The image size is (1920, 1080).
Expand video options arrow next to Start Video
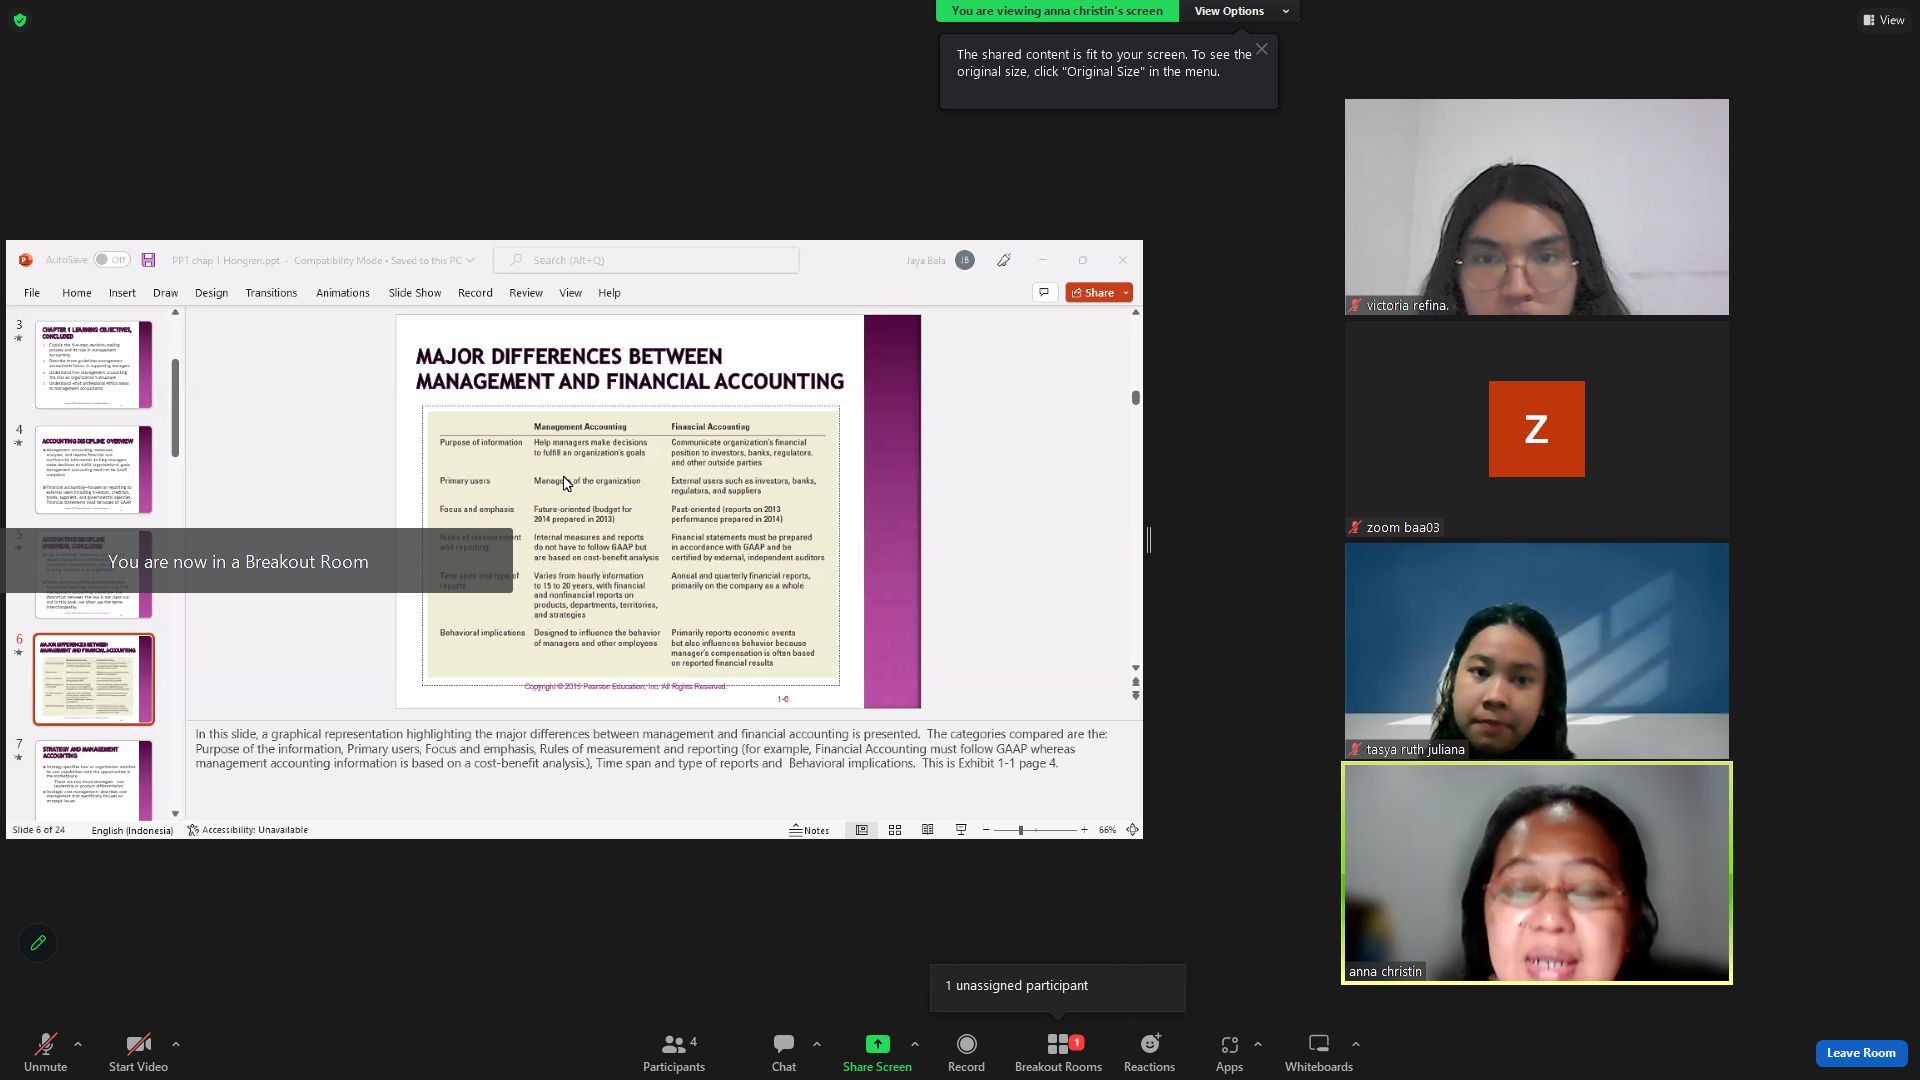click(x=176, y=1044)
